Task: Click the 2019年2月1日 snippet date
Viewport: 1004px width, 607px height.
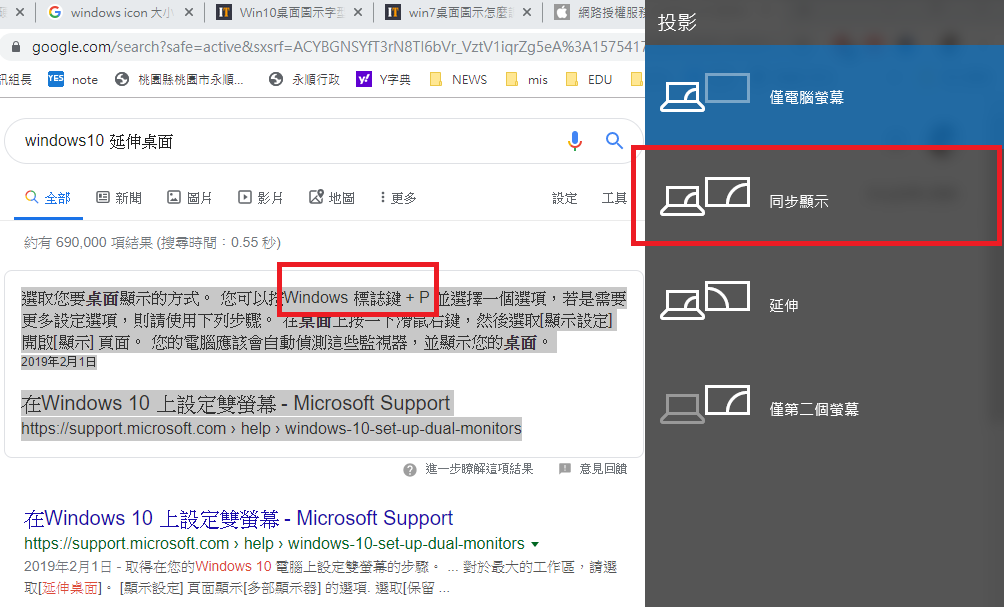Action: click(59, 362)
